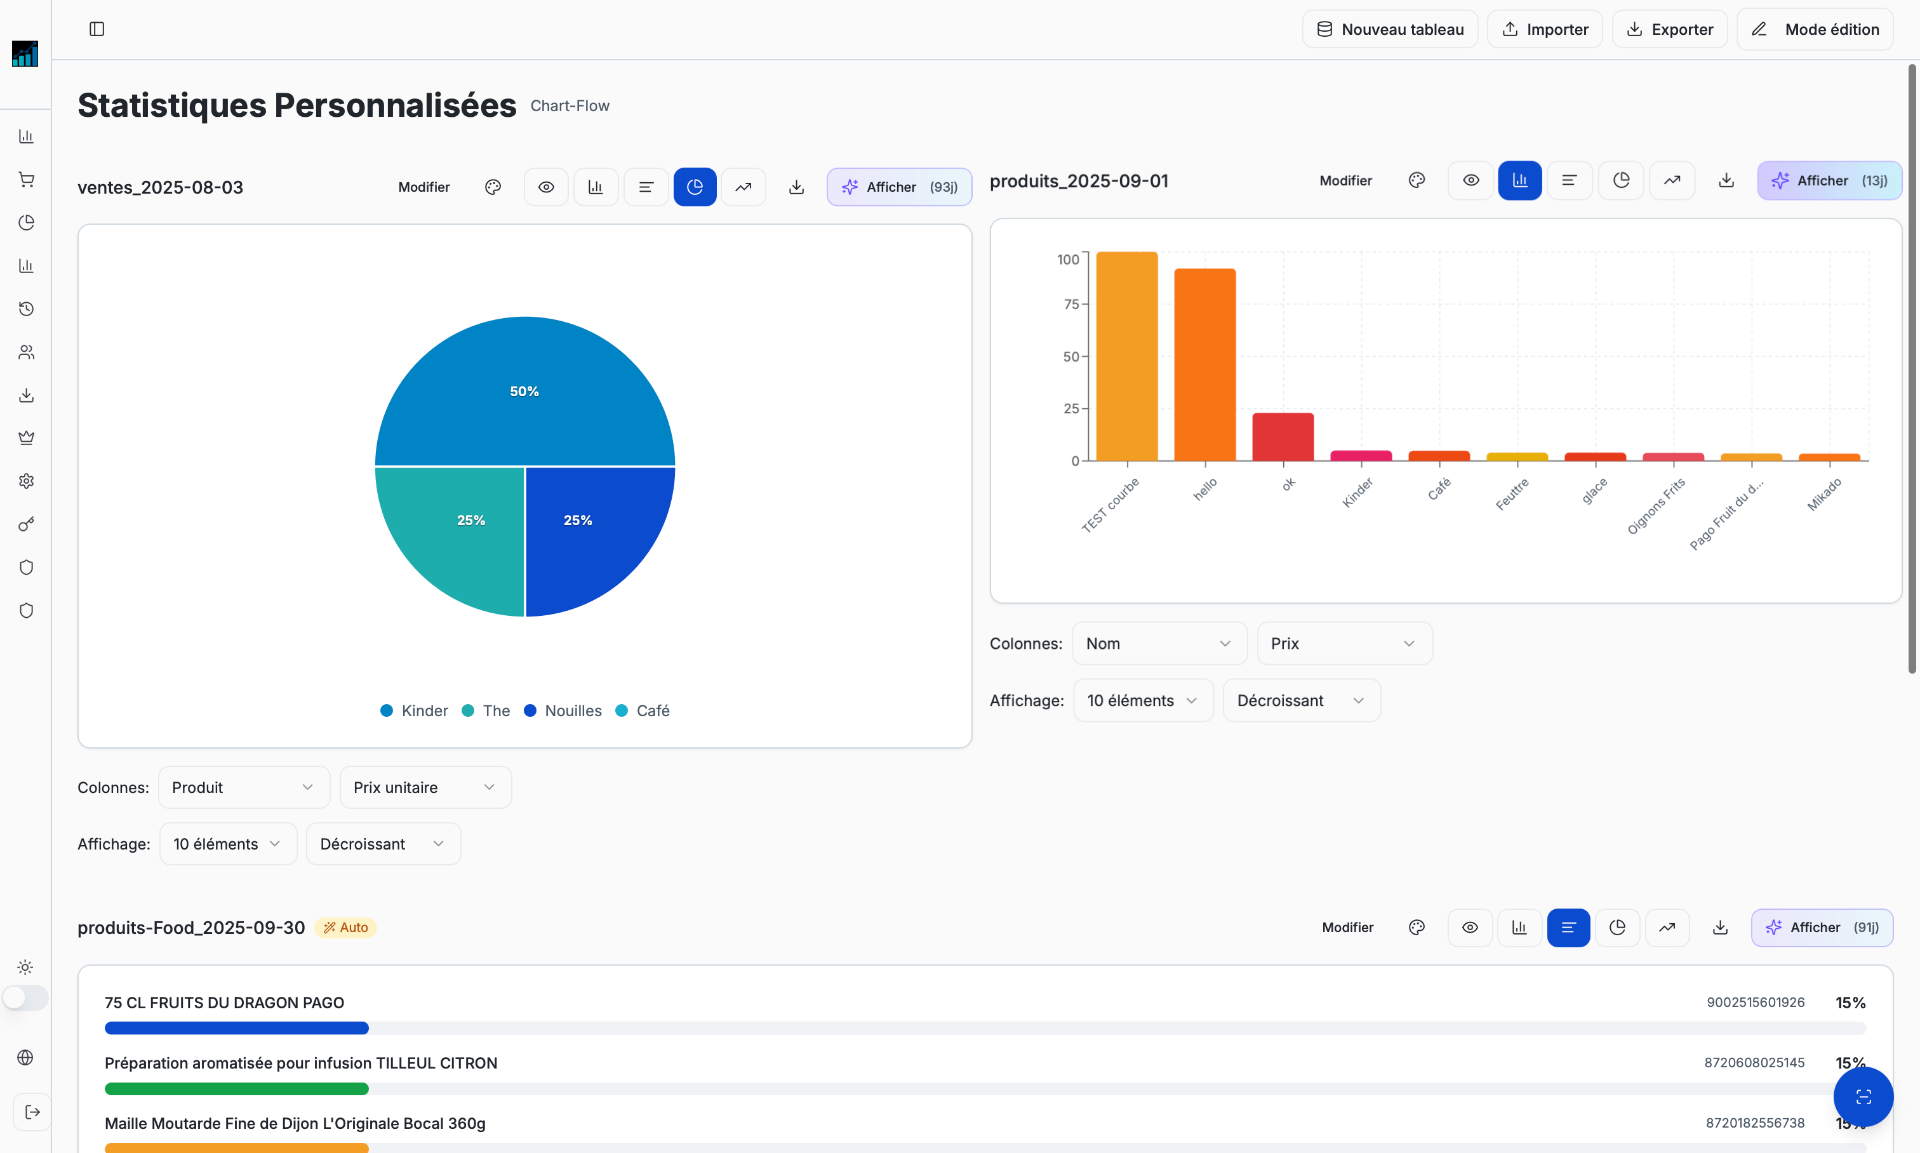Open color palette for ventes_2025-08-03 chart
The height and width of the screenshot is (1153, 1920).
pyautogui.click(x=493, y=187)
